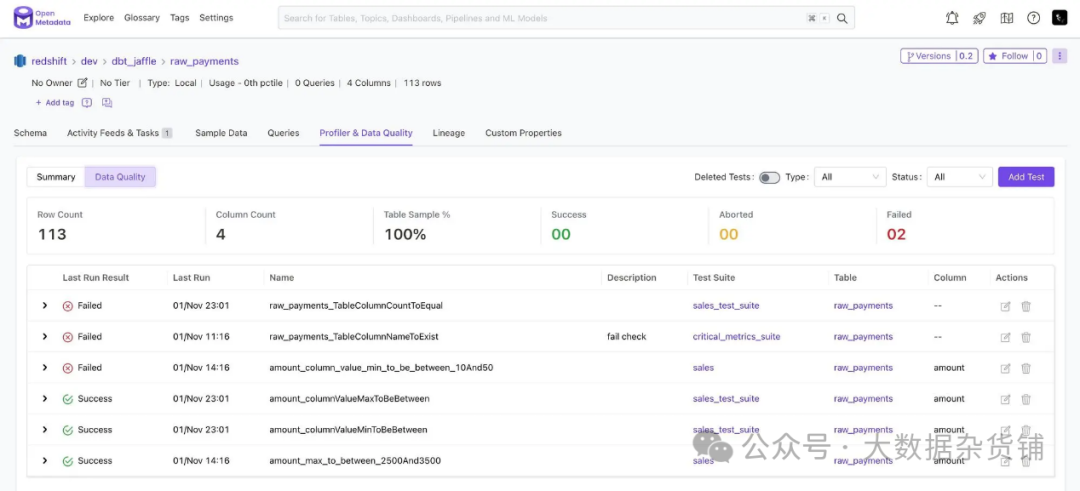The image size is (1080, 491).
Task: Open the Status filter dropdown
Action: pos(959,177)
